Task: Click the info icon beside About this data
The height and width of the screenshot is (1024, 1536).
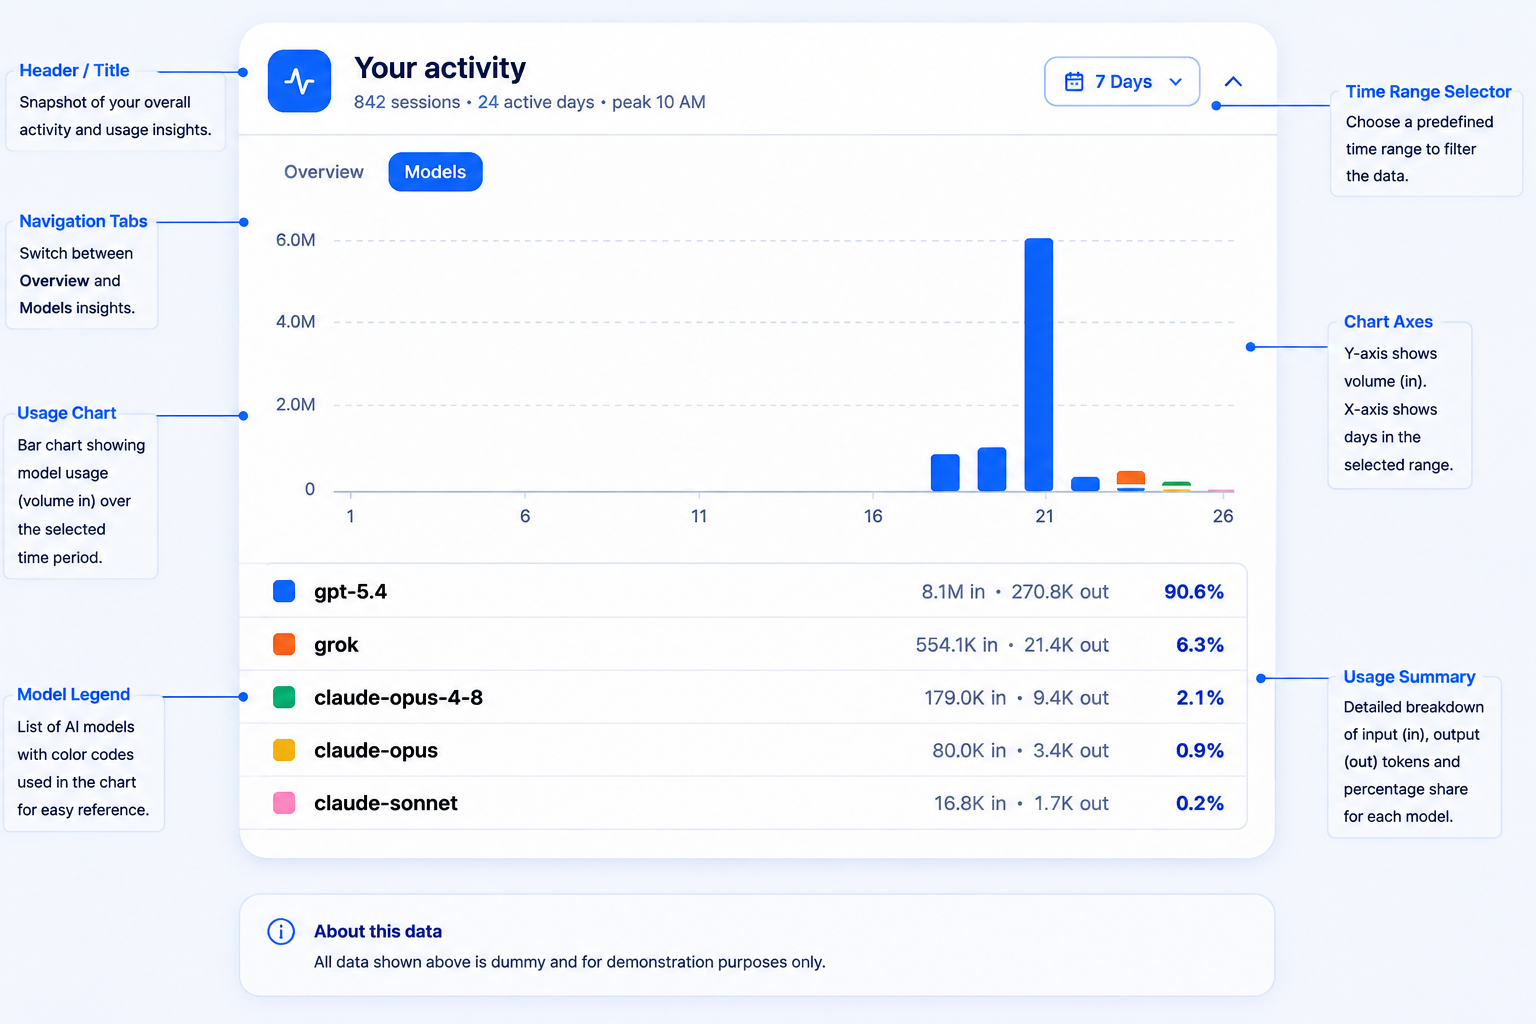Action: [x=281, y=932]
